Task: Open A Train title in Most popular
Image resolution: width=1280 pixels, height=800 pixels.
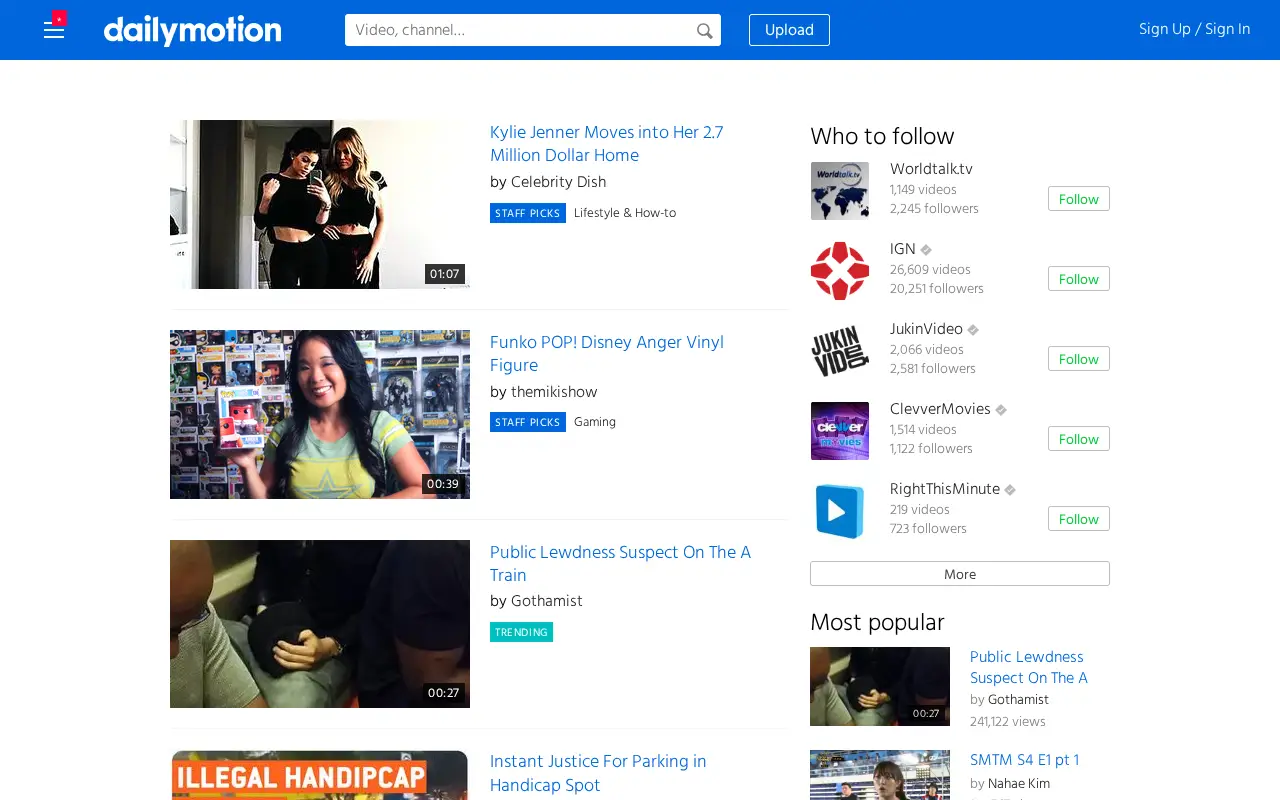Action: click(x=1028, y=667)
